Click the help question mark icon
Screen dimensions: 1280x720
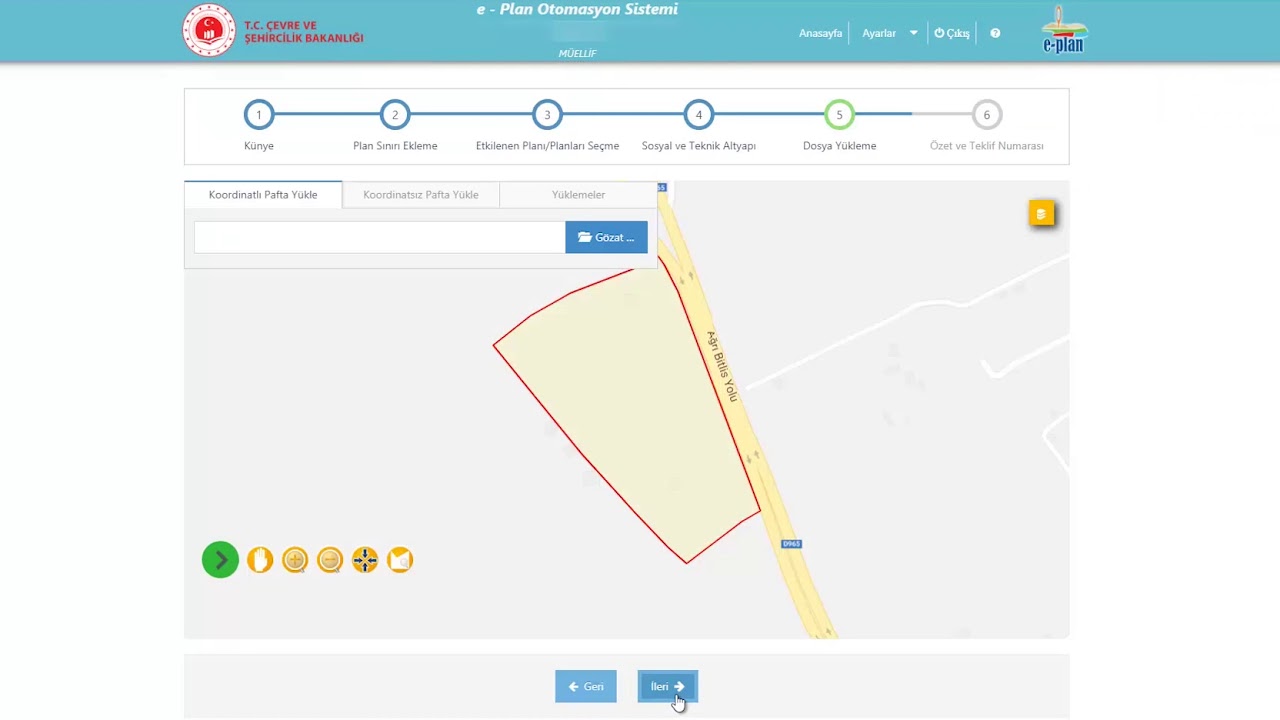pyautogui.click(x=995, y=33)
